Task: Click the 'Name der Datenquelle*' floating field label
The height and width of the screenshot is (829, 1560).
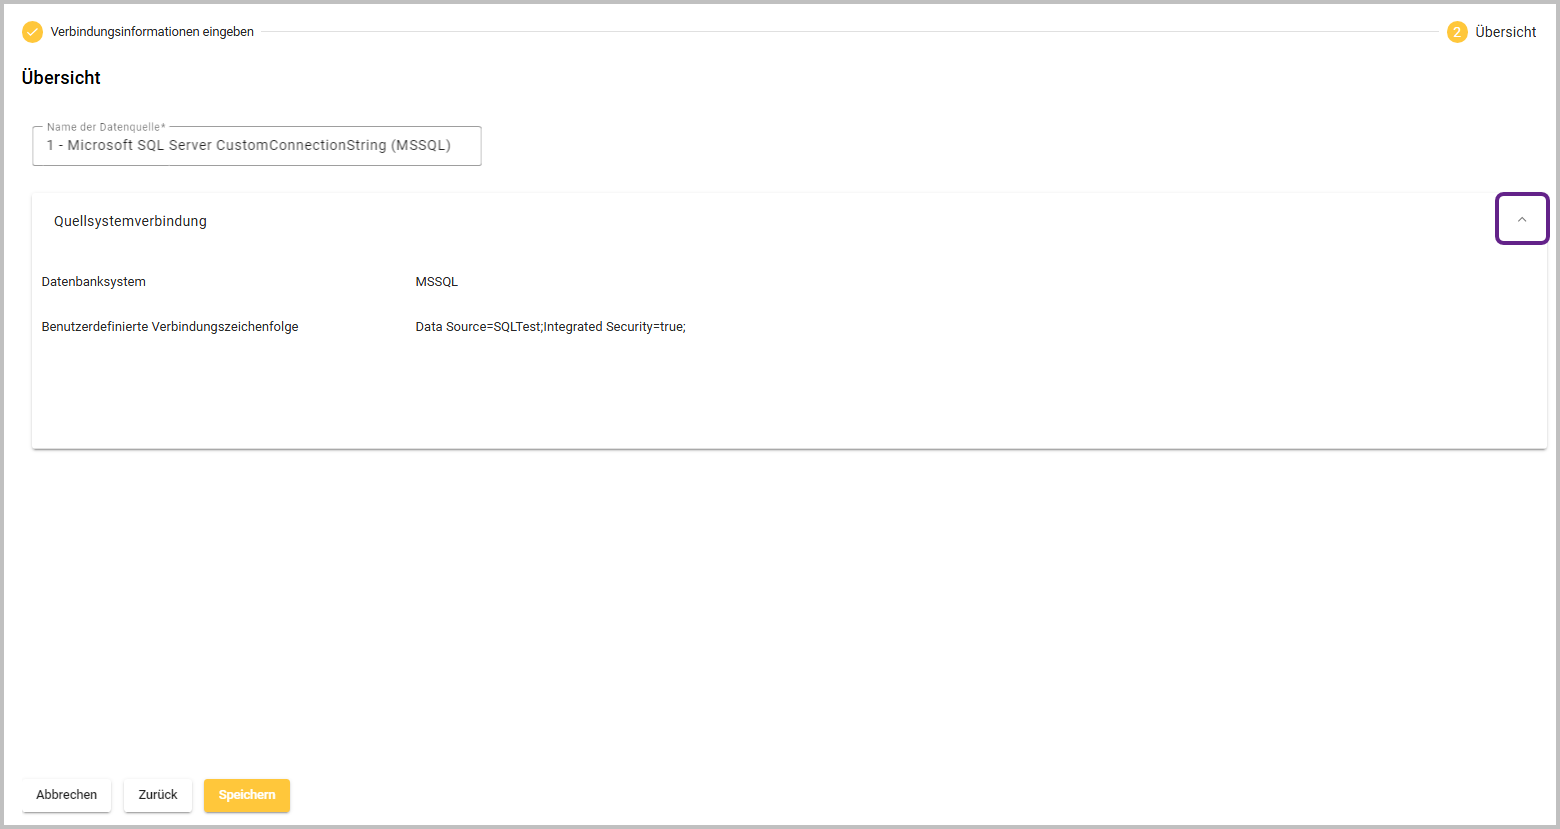Action: 106,127
